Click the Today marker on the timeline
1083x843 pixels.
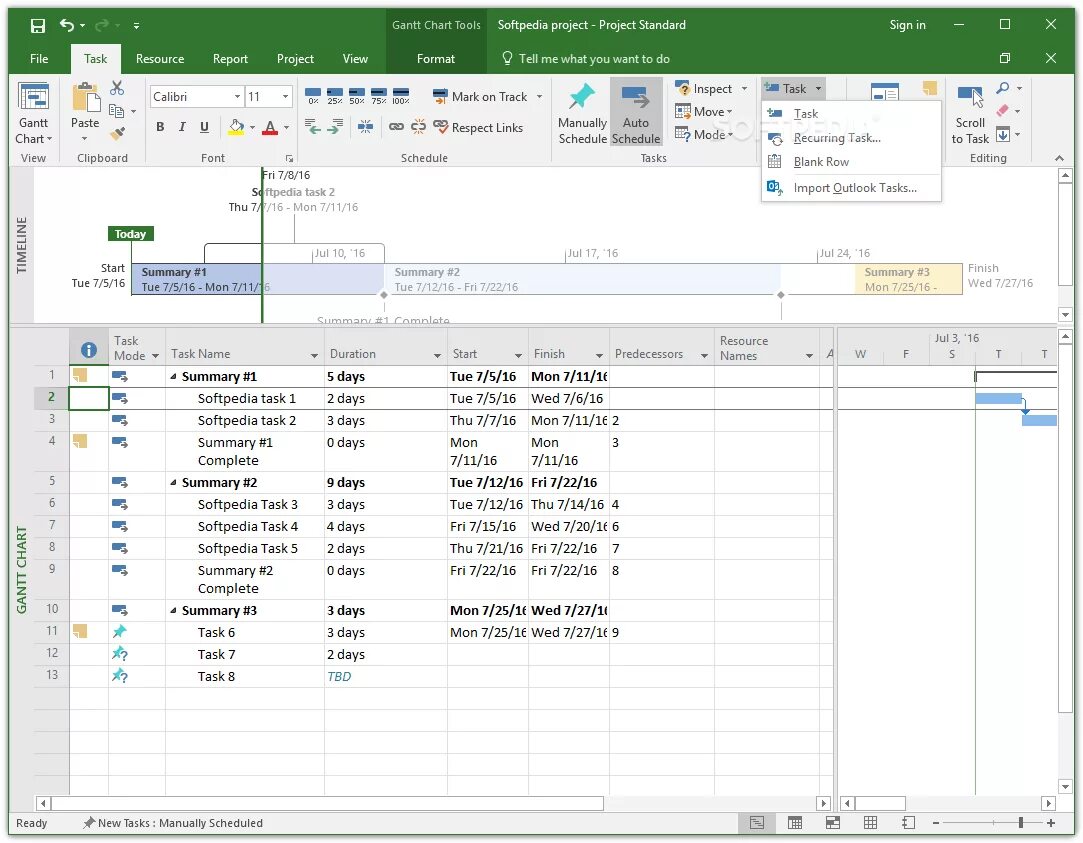click(x=131, y=234)
